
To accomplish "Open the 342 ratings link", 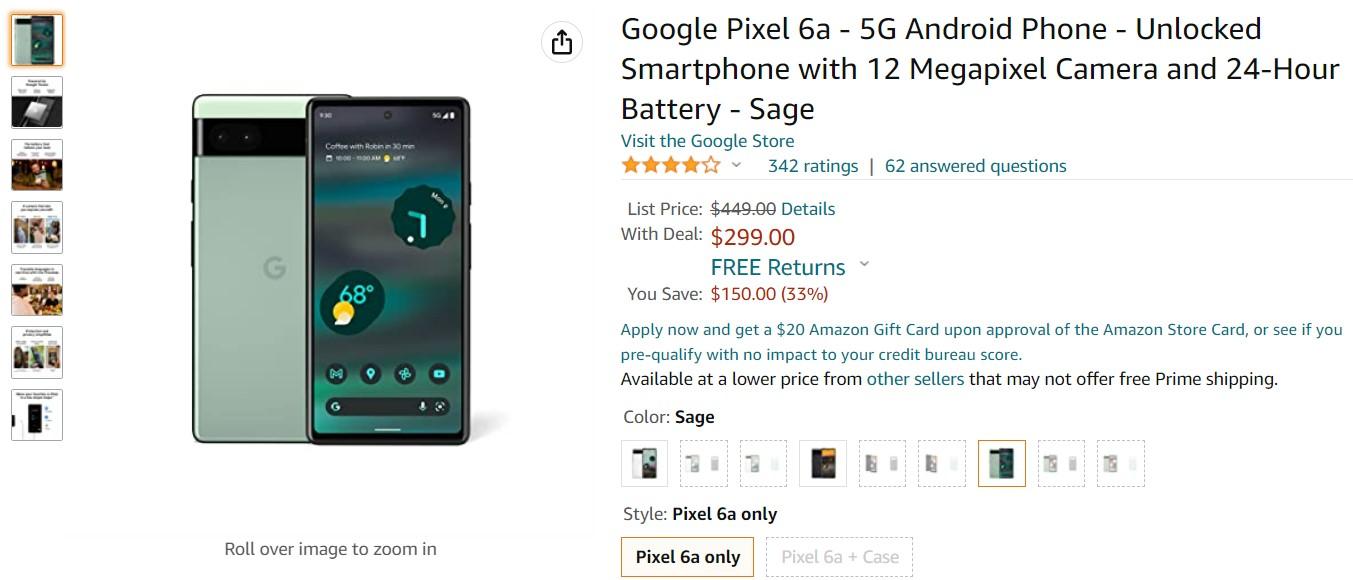I will (812, 166).
